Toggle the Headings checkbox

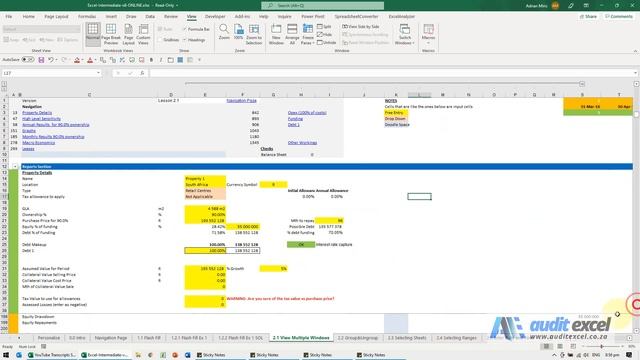[x=194, y=40]
